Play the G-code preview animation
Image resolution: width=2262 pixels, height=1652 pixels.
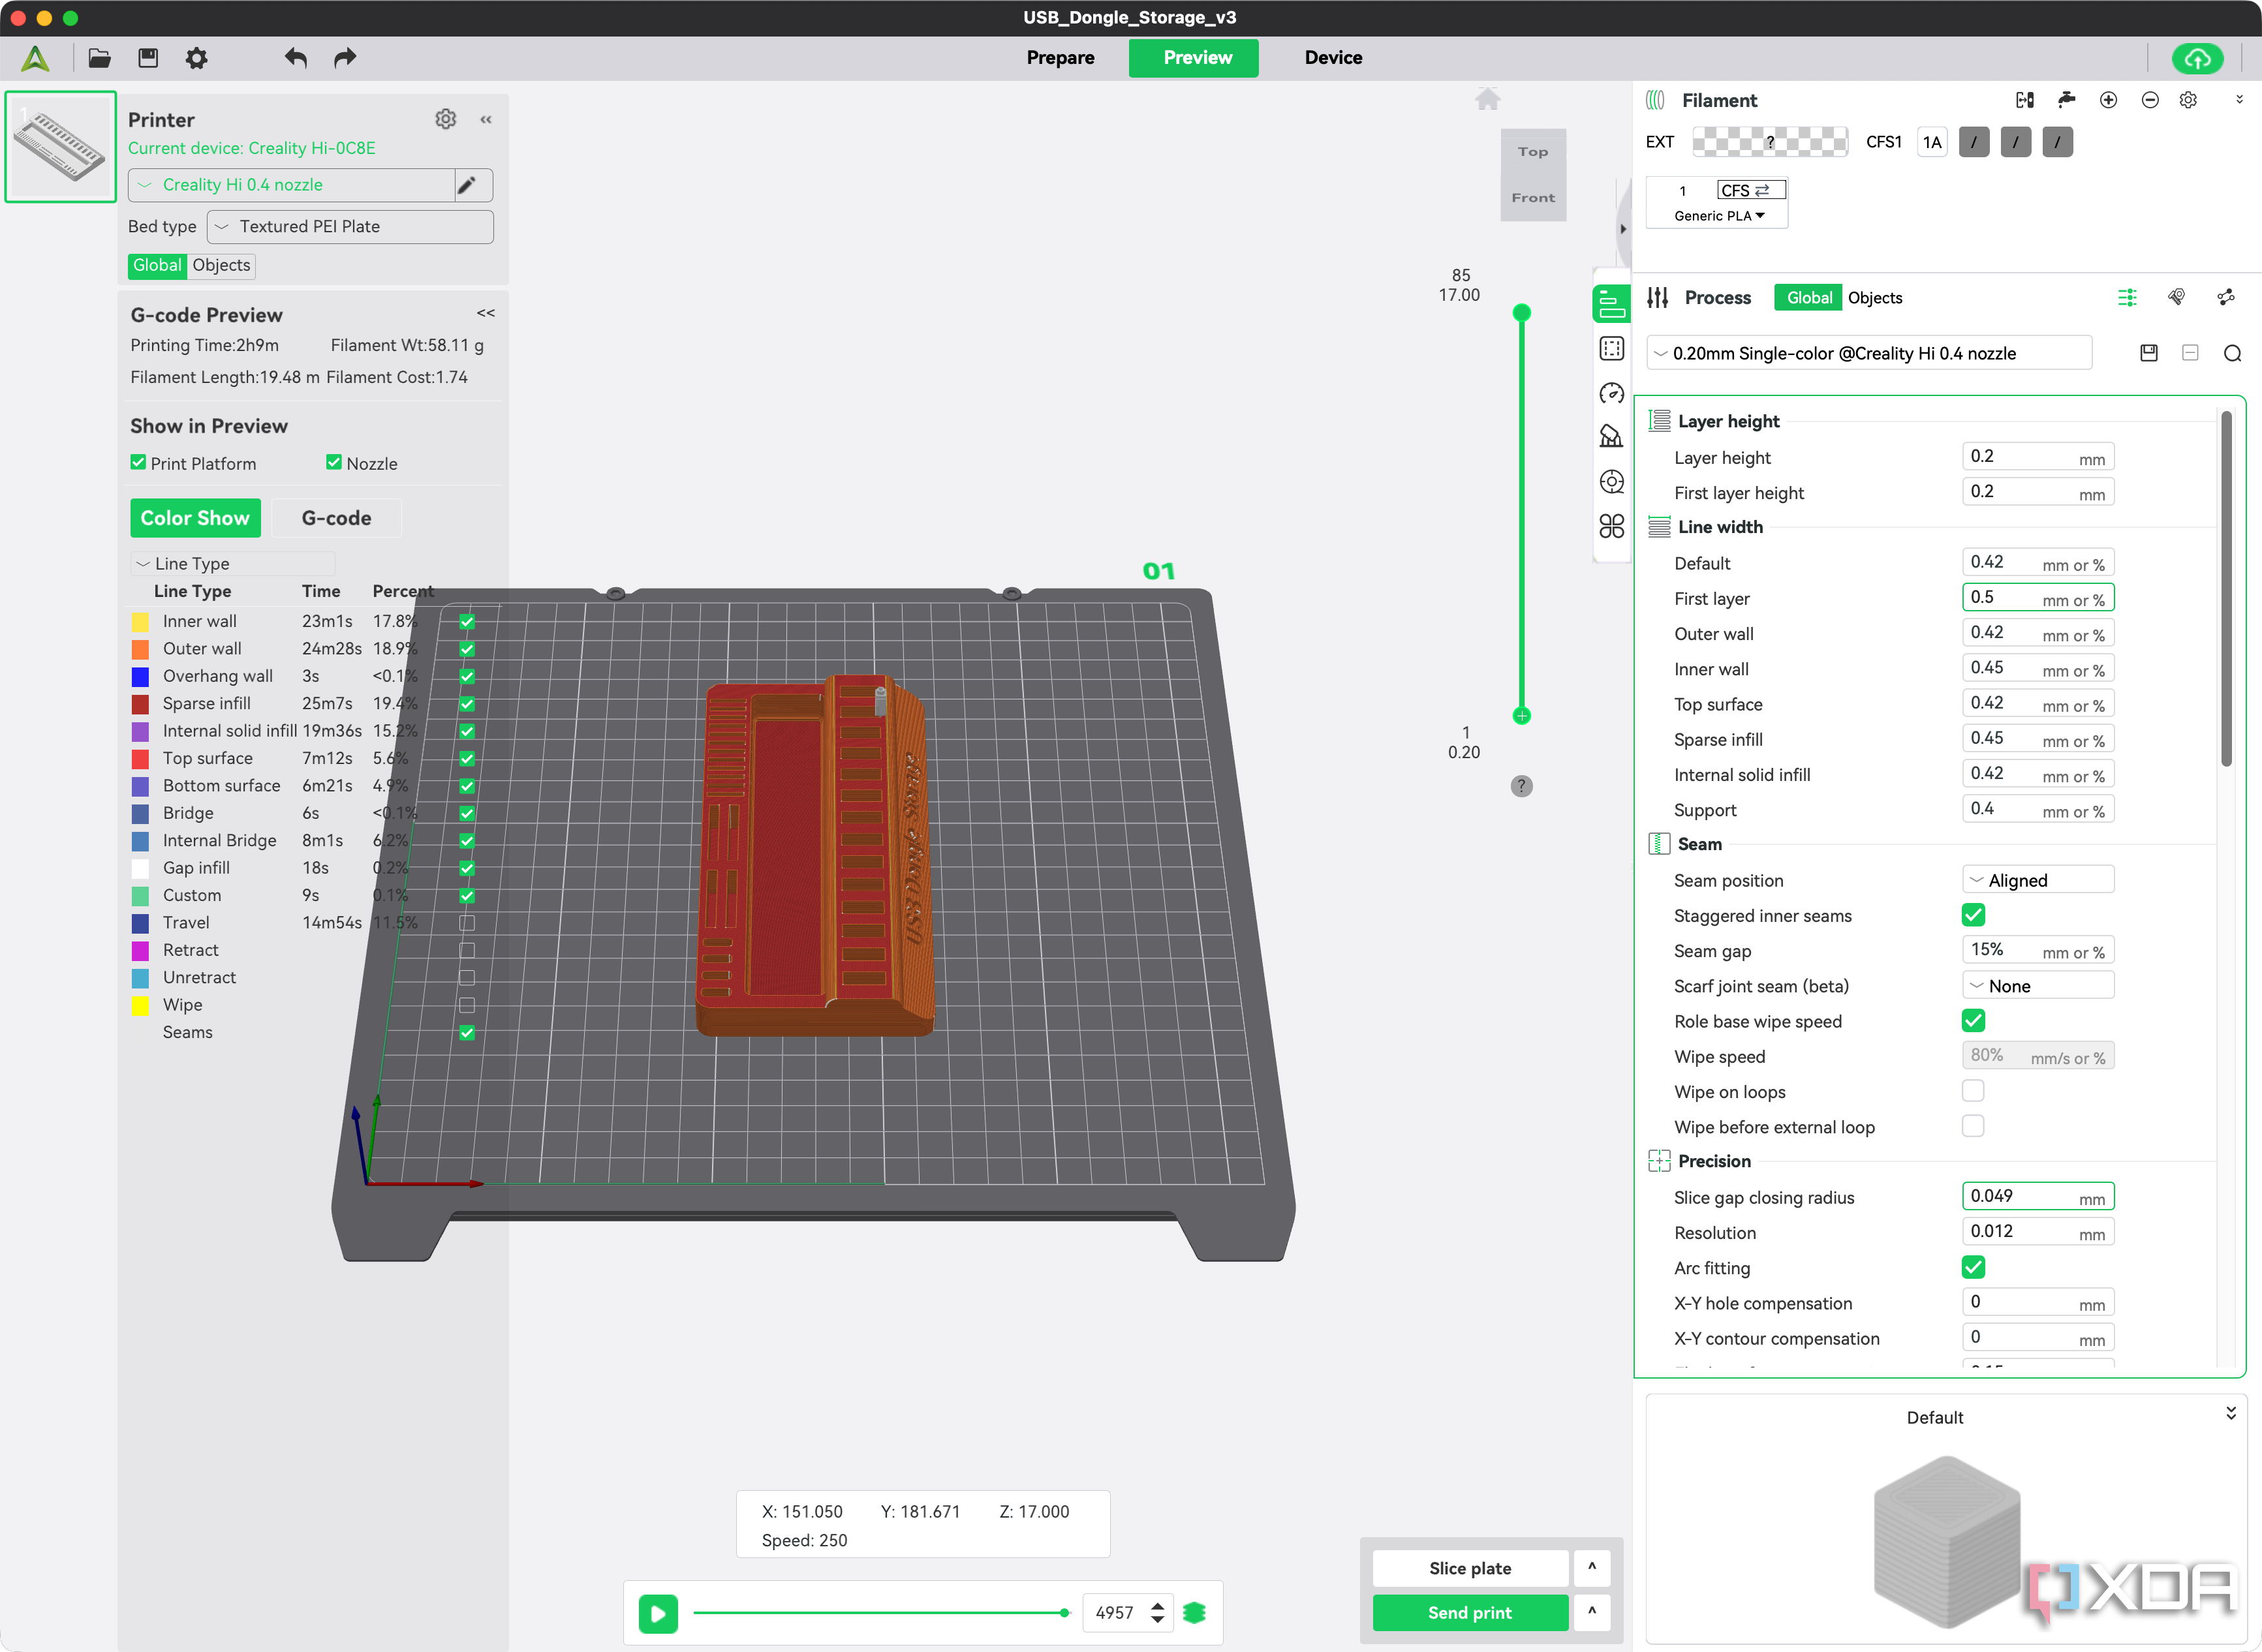(x=658, y=1613)
